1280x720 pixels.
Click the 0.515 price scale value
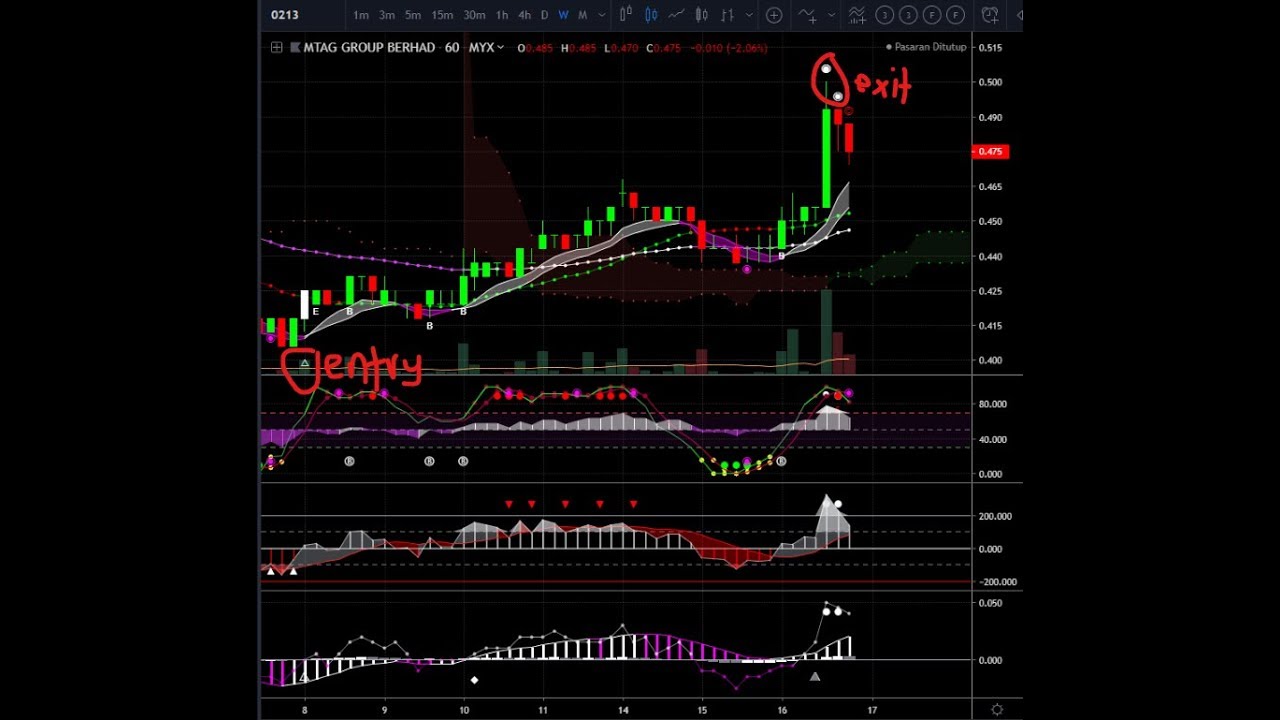pos(990,48)
